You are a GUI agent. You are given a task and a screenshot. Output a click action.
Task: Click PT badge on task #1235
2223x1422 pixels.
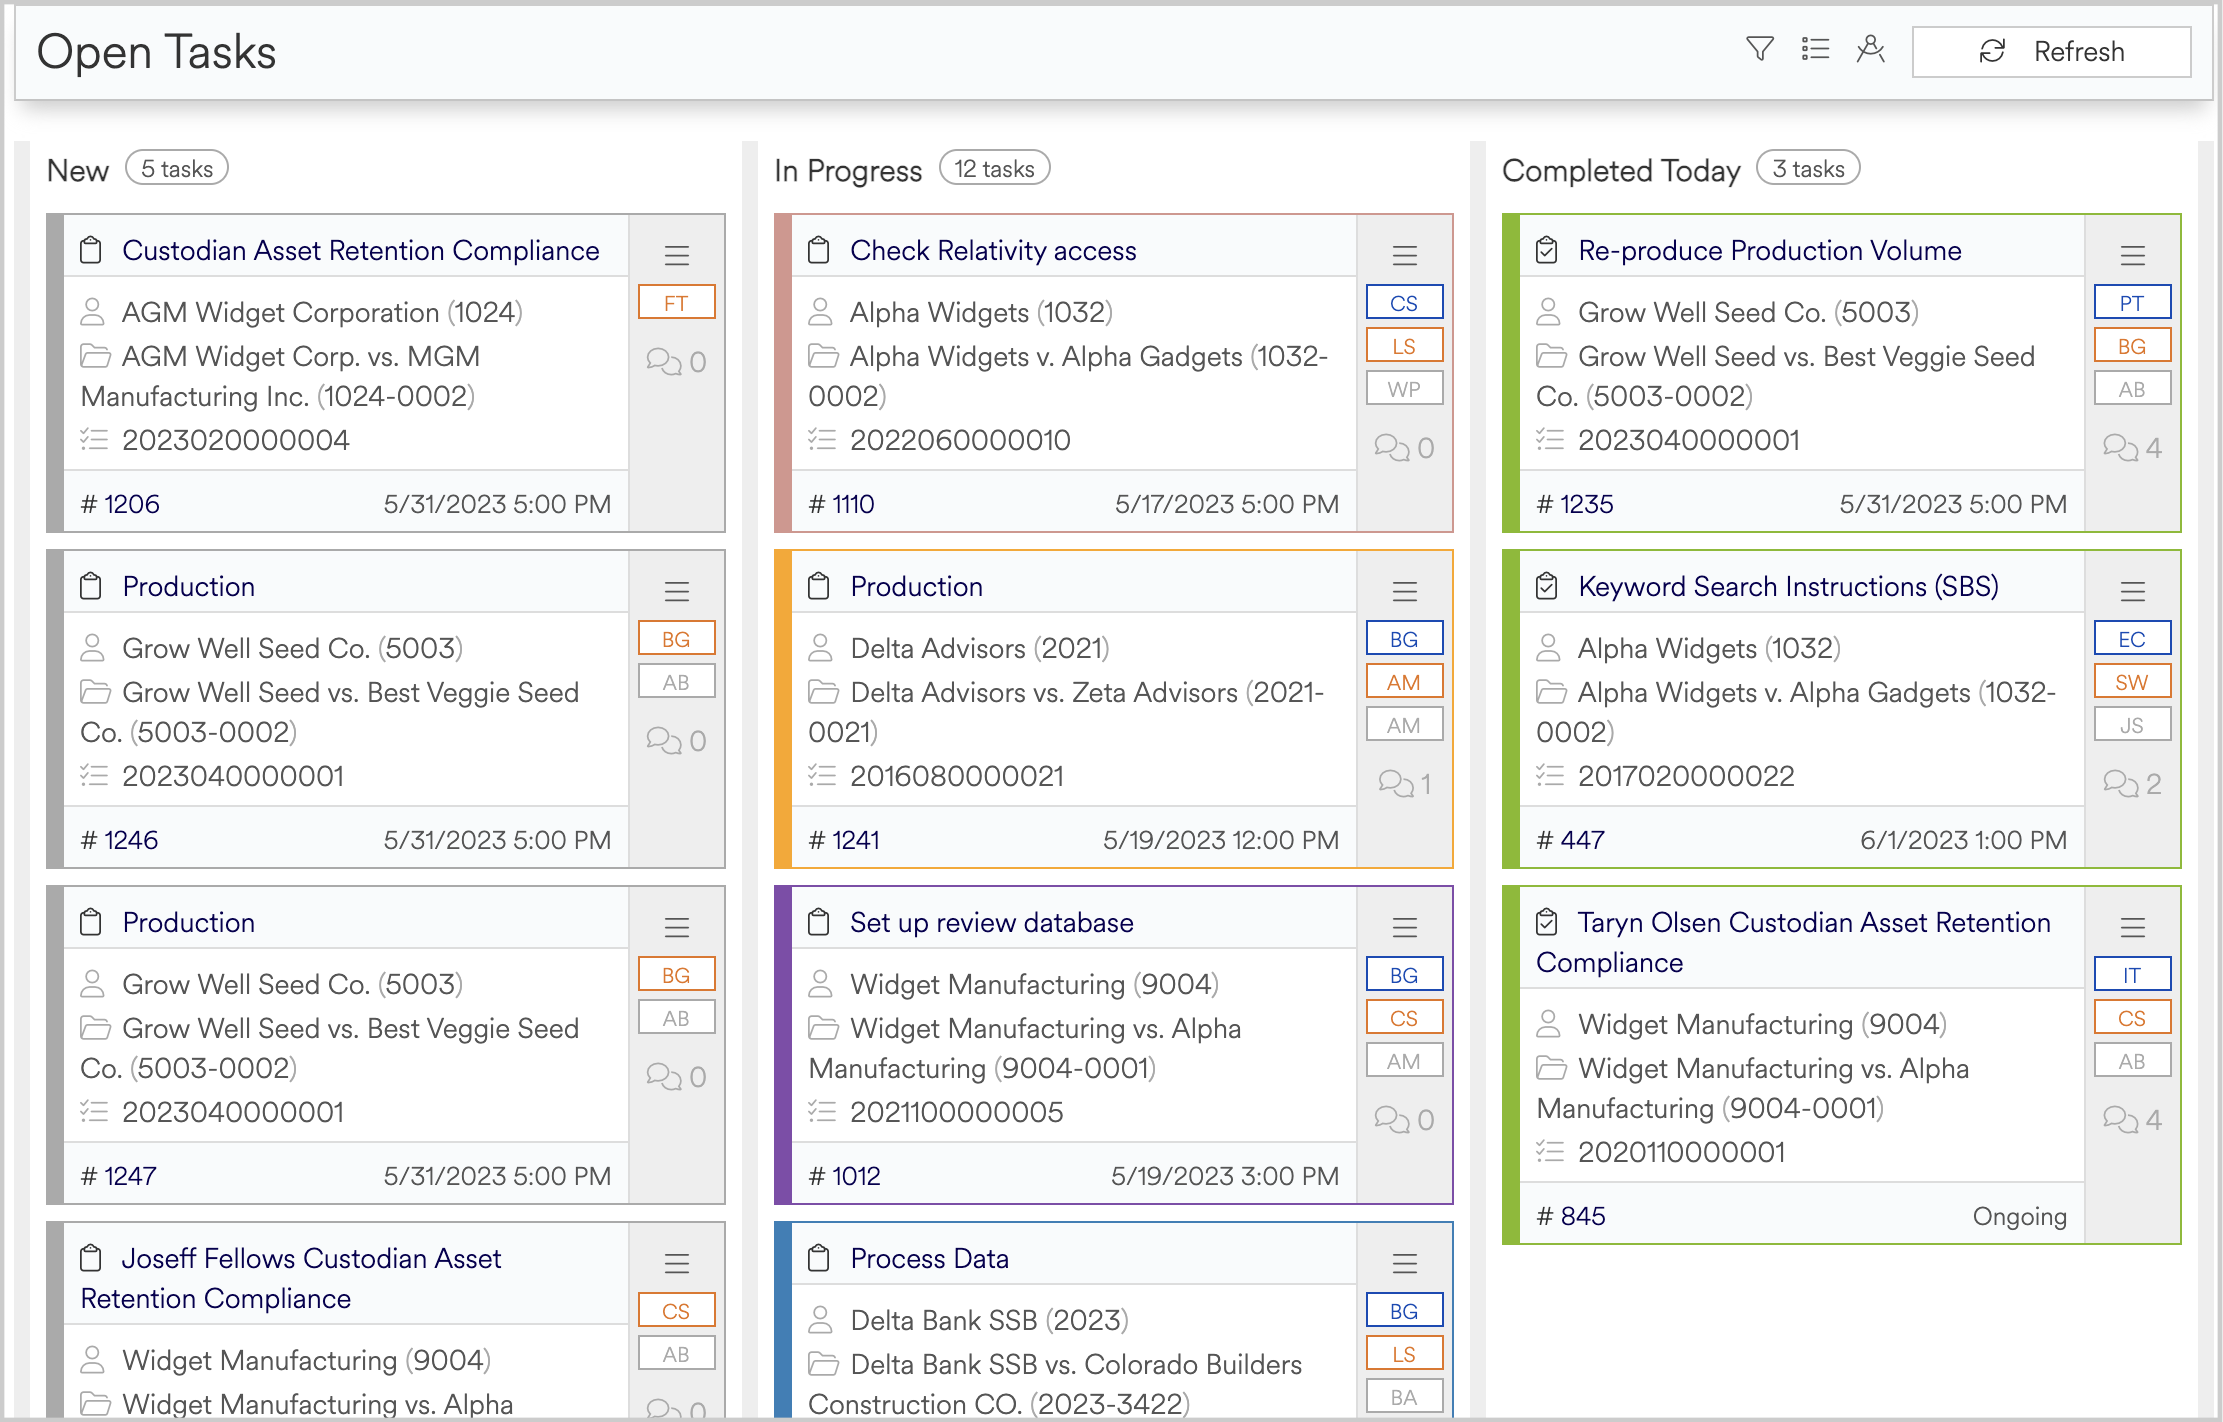[2133, 302]
